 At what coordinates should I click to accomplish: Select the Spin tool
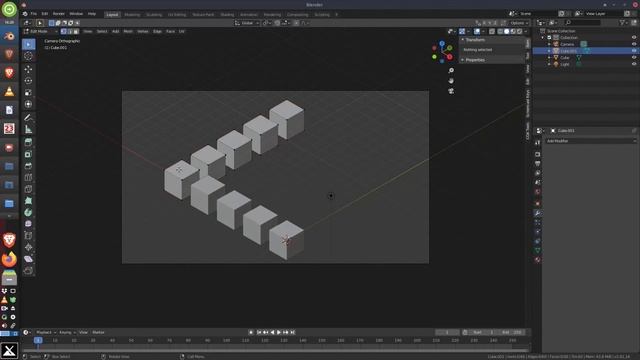[x=28, y=212]
